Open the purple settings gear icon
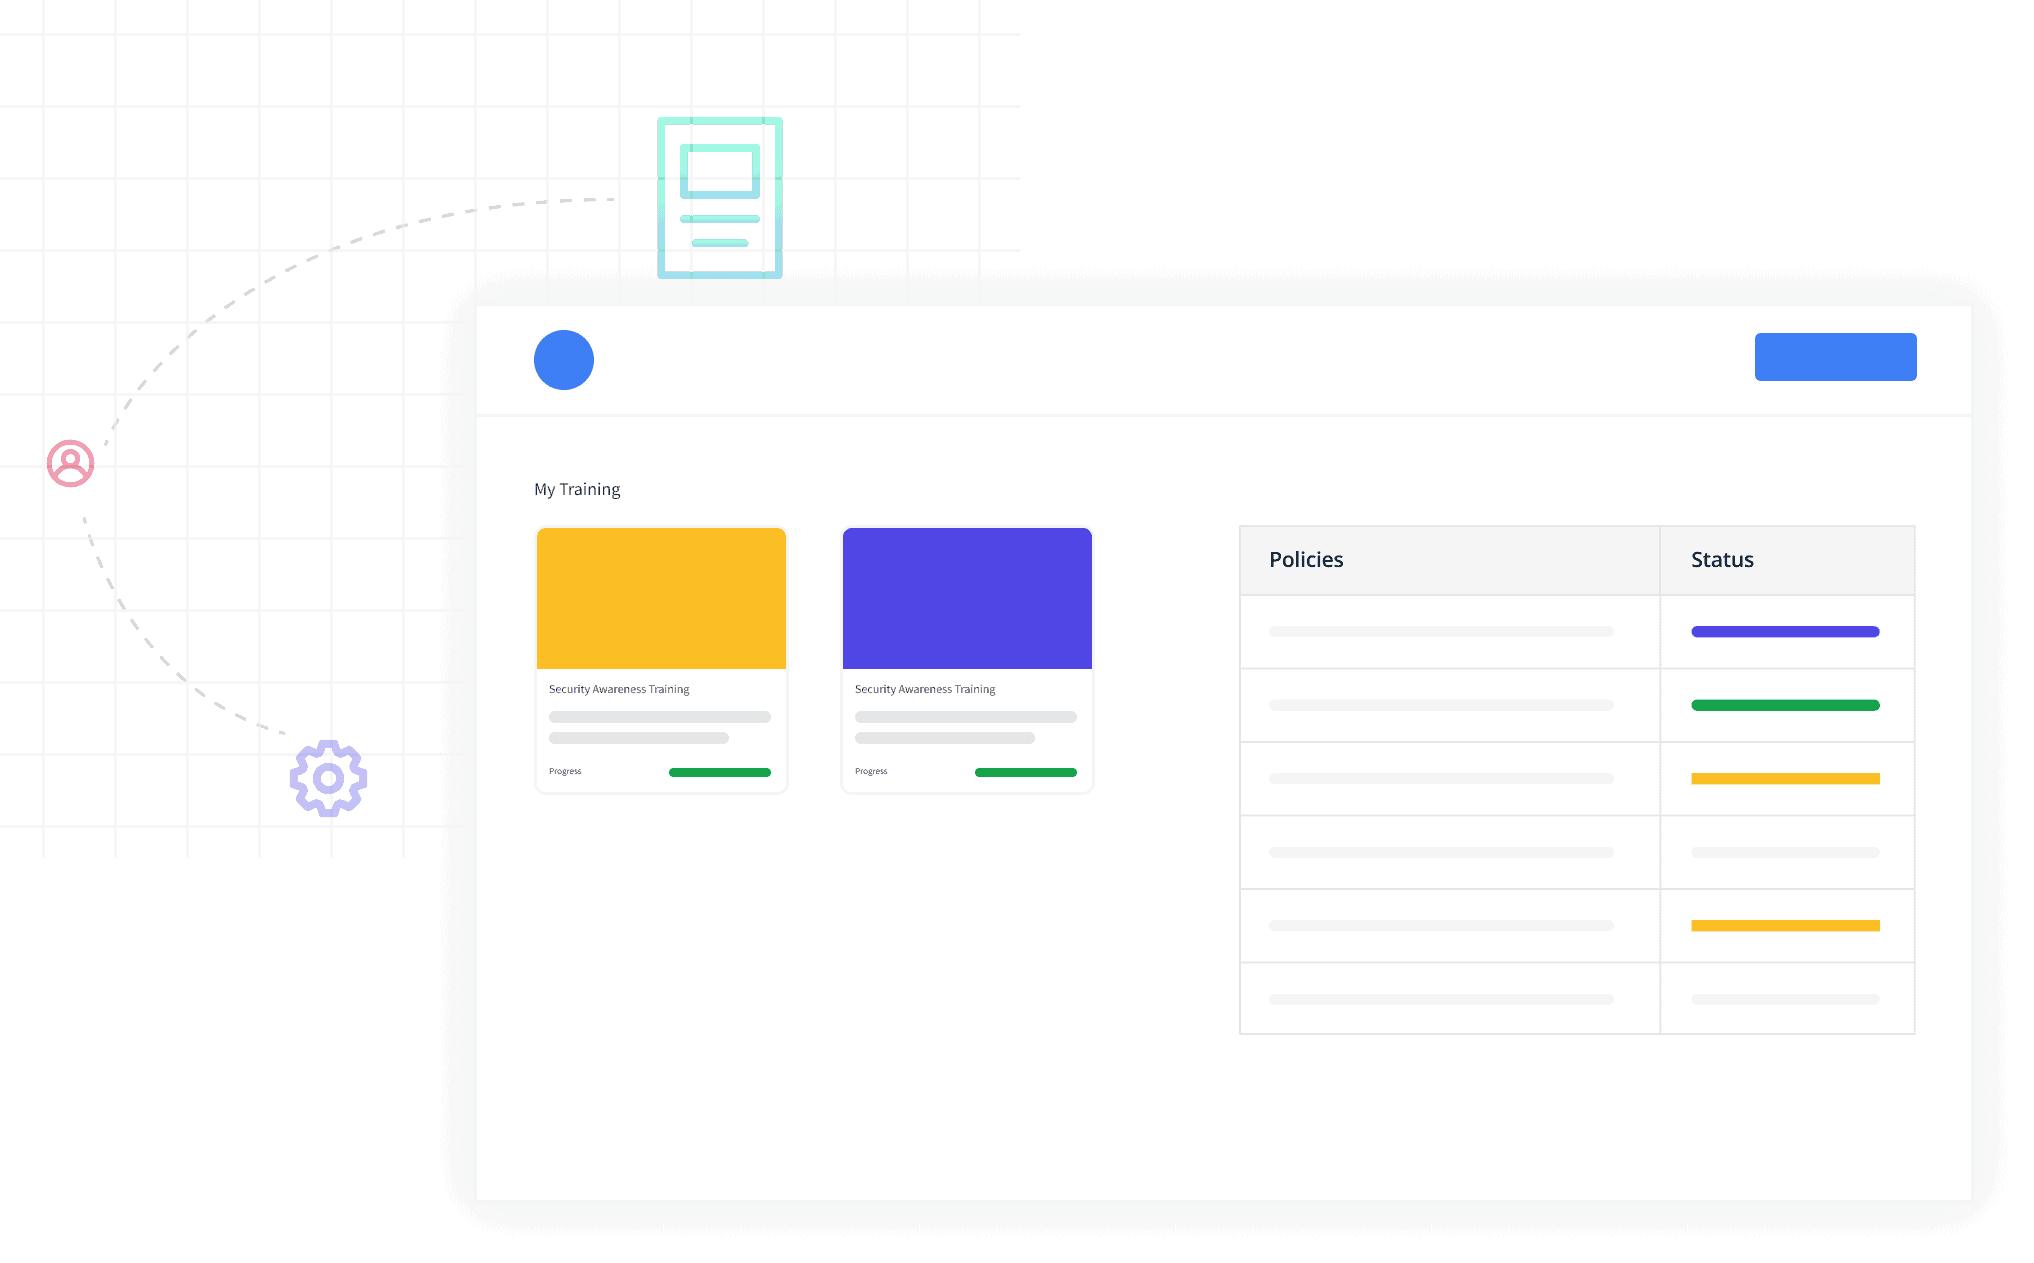The width and height of the screenshot is (2034, 1263). pos(329,778)
